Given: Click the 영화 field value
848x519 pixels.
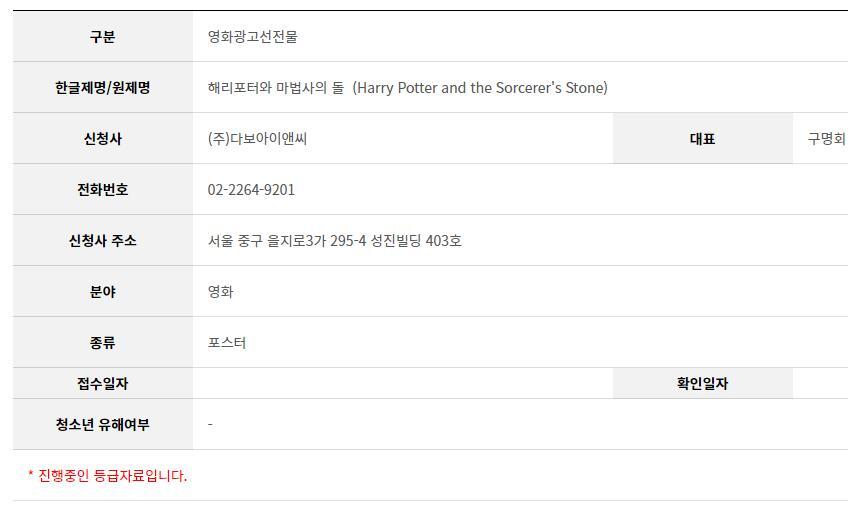Looking at the screenshot, I should [x=221, y=292].
